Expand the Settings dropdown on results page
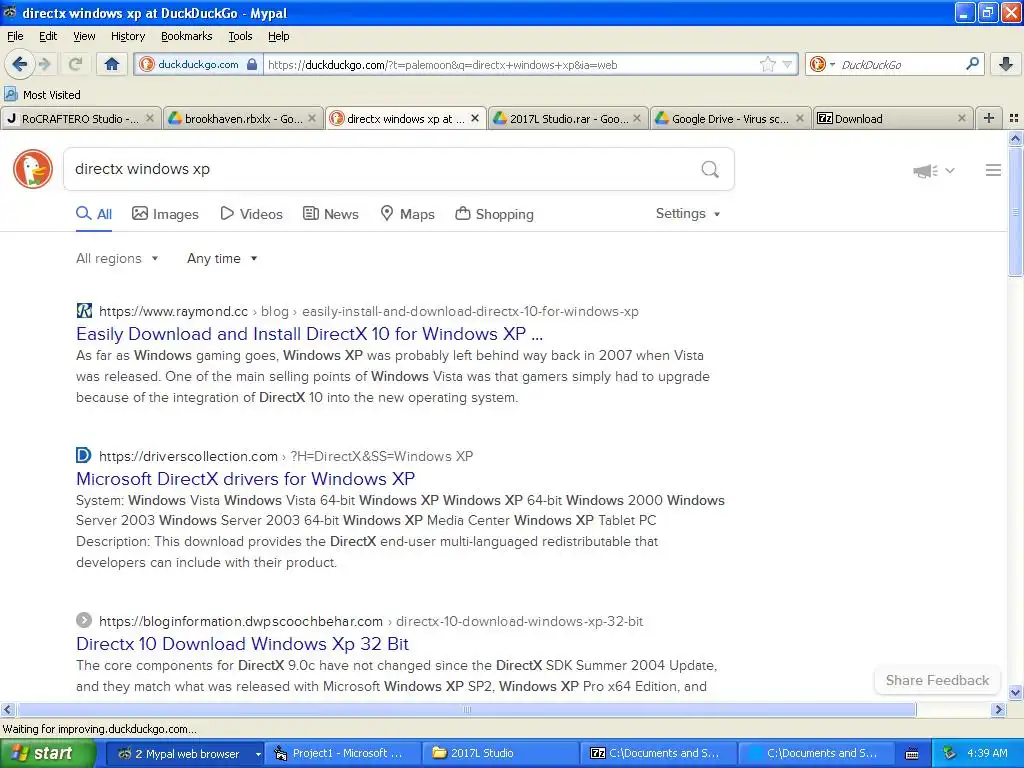 pyautogui.click(x=688, y=214)
